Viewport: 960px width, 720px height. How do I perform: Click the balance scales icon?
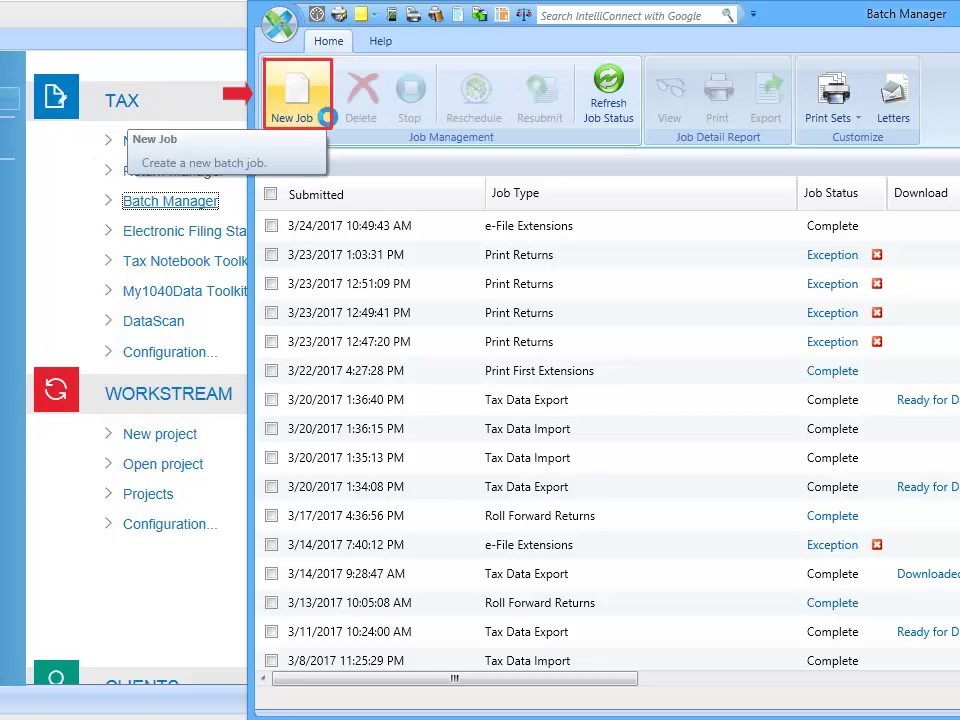pyautogui.click(x=523, y=14)
